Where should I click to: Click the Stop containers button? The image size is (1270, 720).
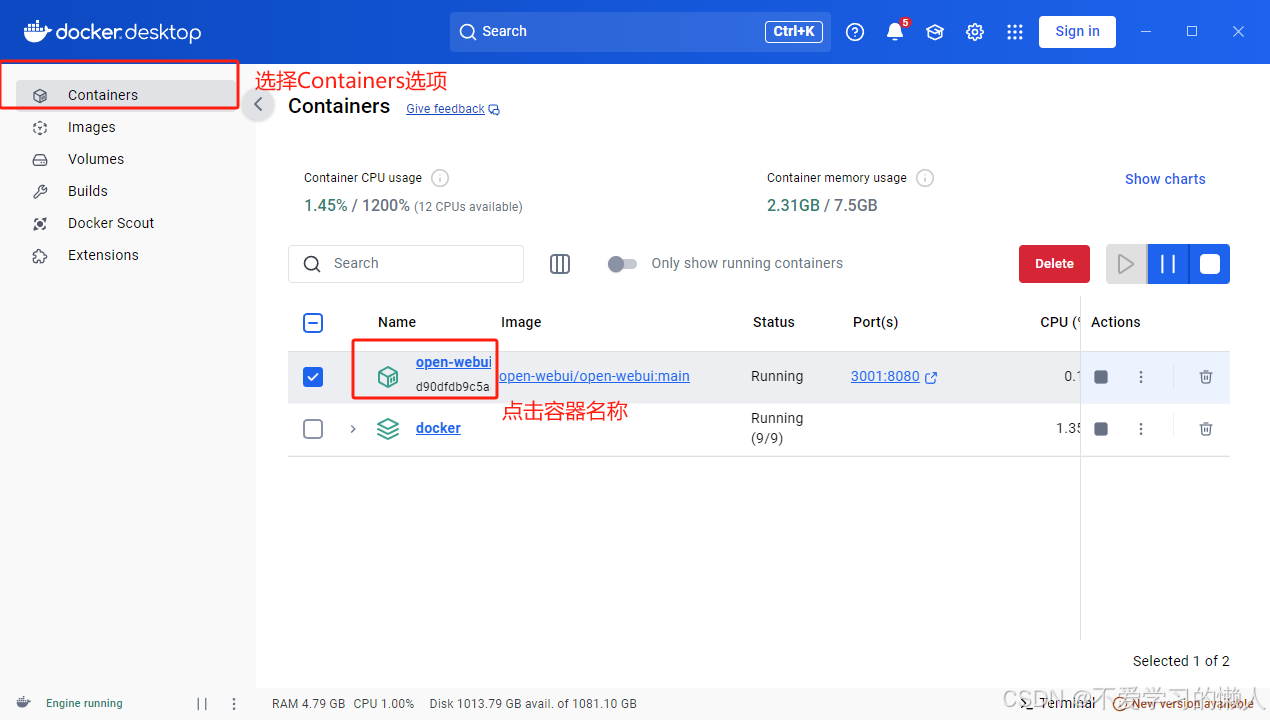click(1210, 264)
